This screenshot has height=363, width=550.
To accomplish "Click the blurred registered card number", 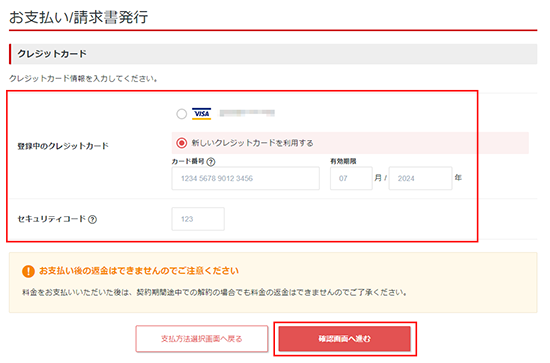I will (247, 113).
